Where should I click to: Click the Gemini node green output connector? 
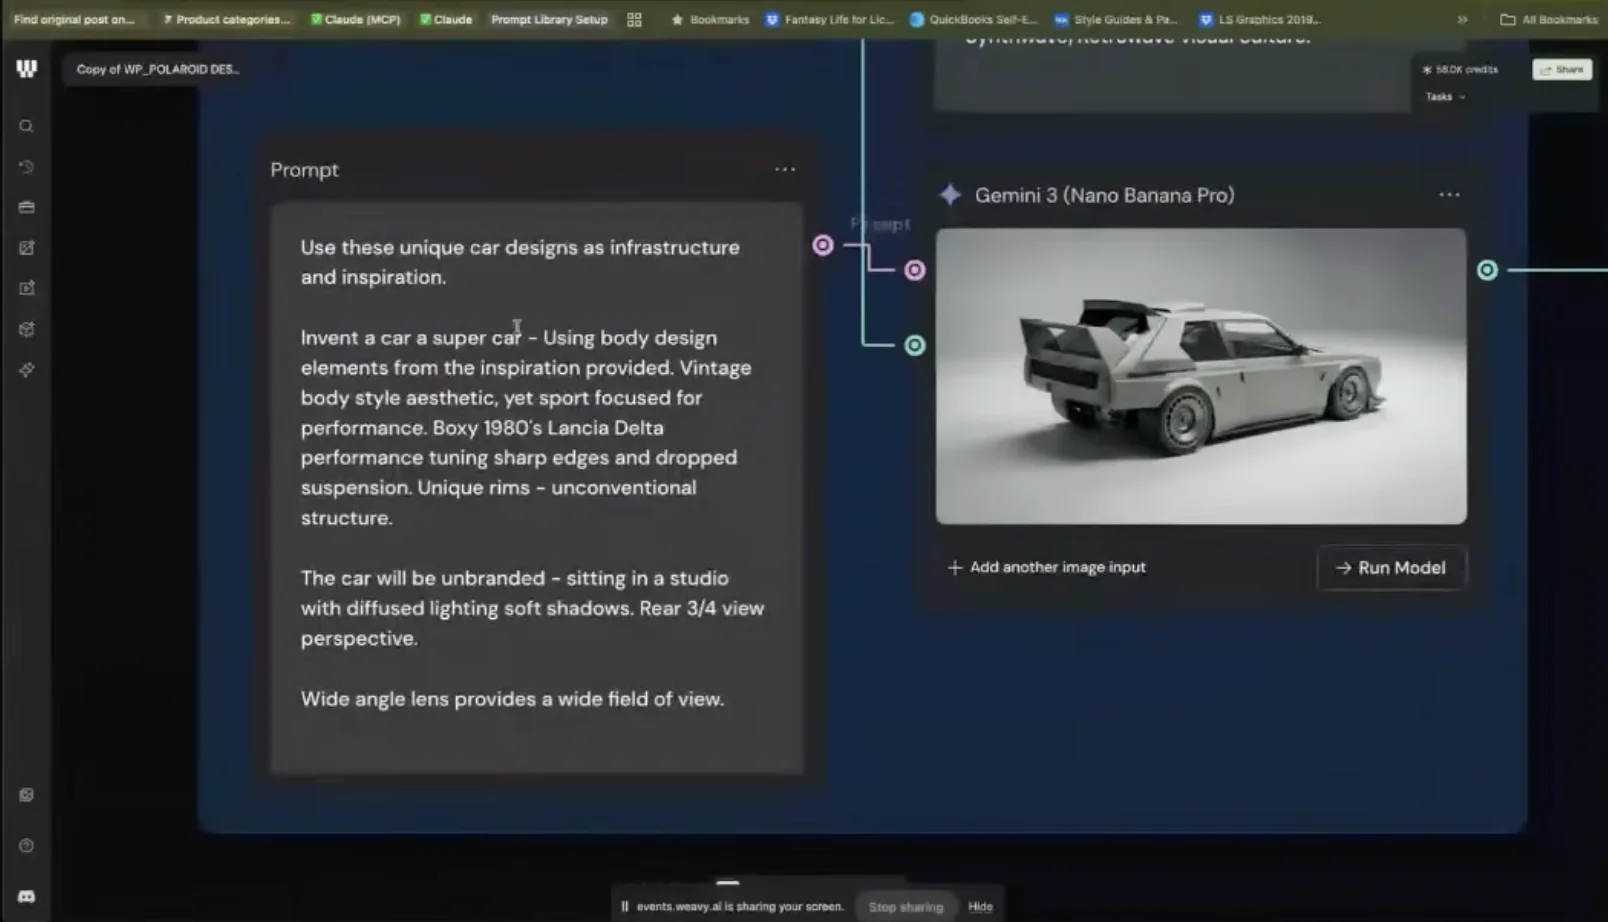pyautogui.click(x=1487, y=270)
